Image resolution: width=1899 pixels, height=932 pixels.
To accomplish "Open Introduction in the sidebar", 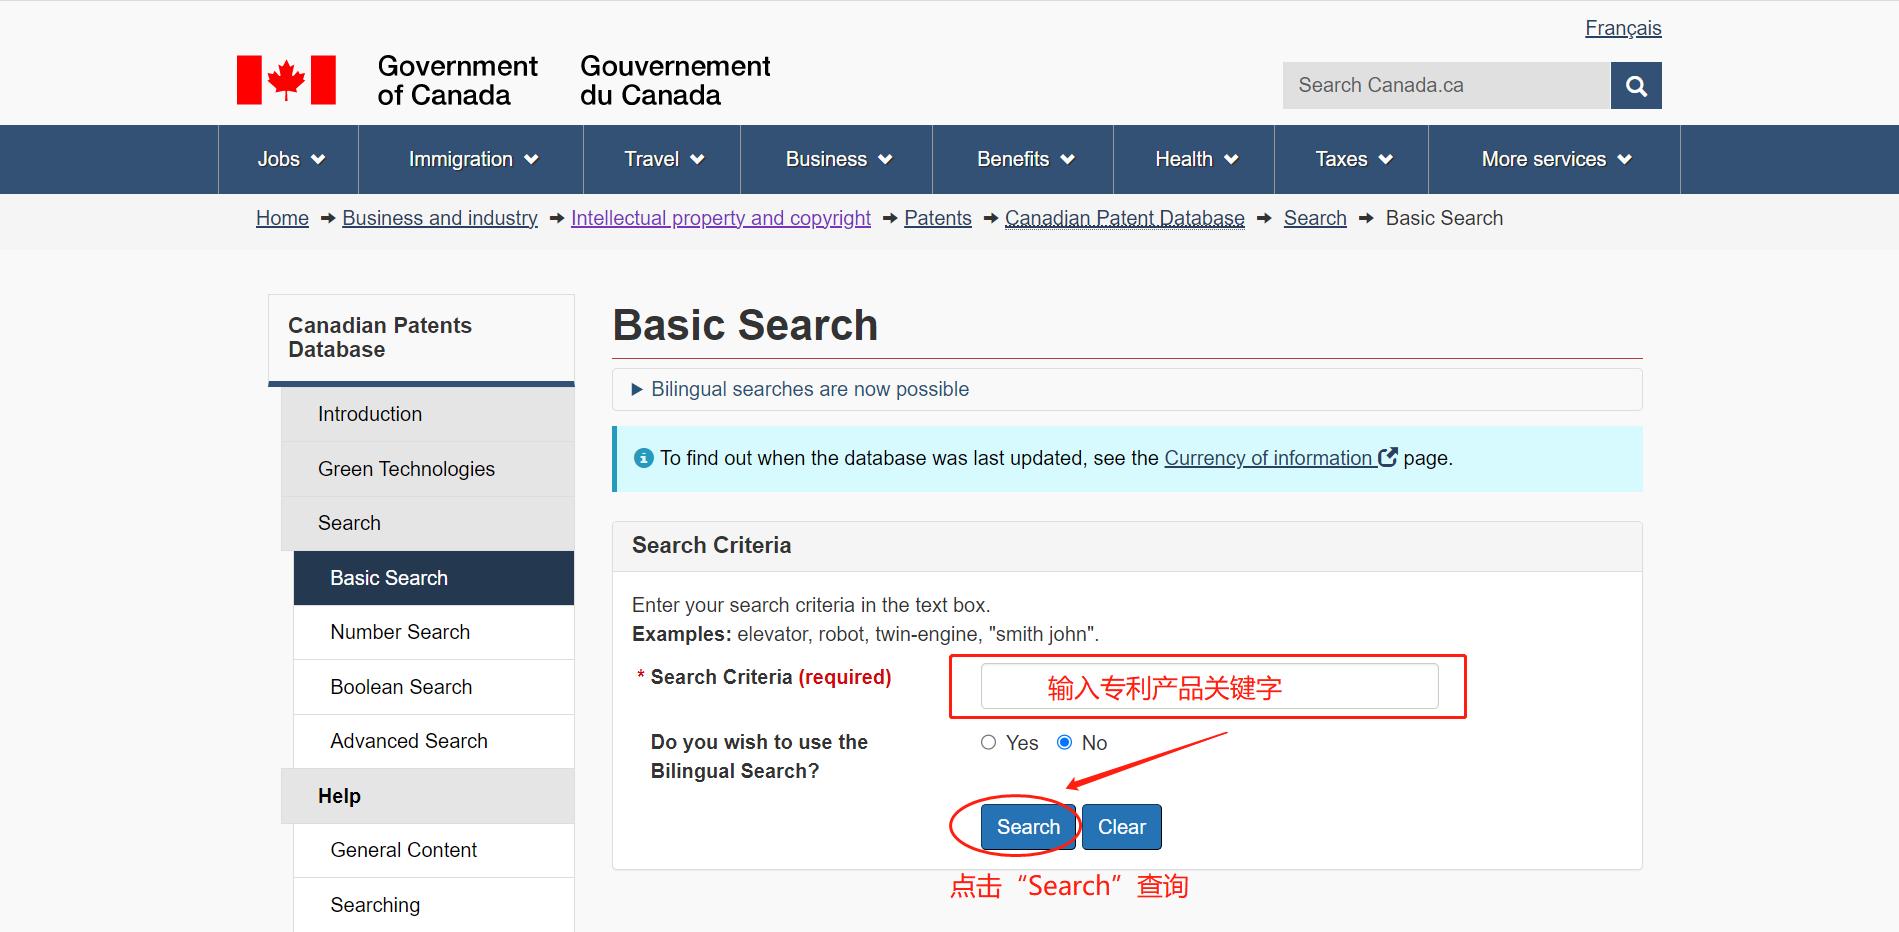I will (428, 414).
